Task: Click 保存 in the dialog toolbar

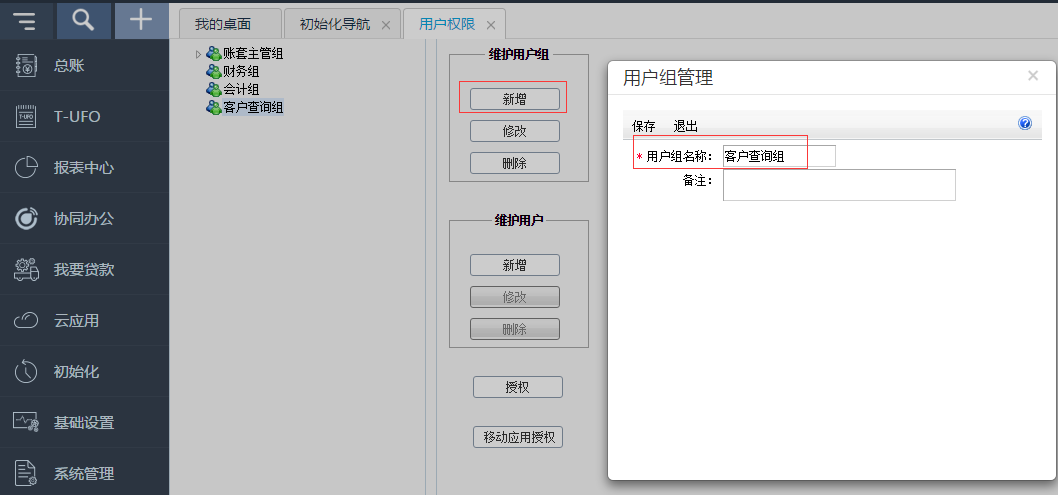Action: coord(643,126)
